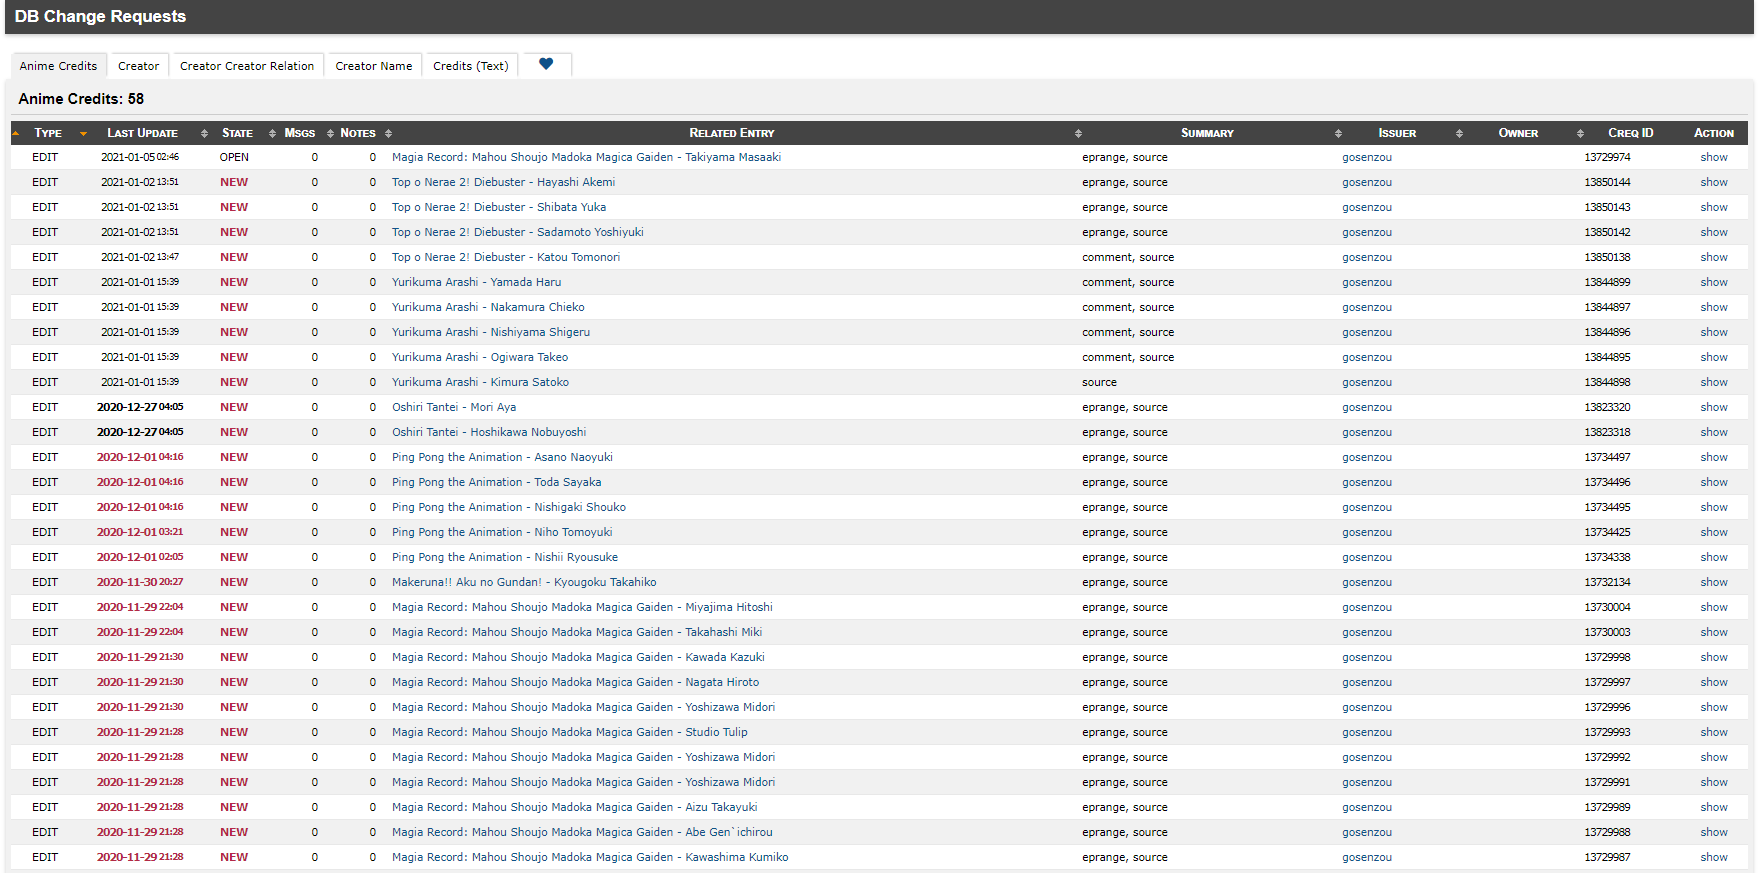This screenshot has height=873, width=1759.
Task: Sort table by Summary column
Action: tap(1206, 133)
